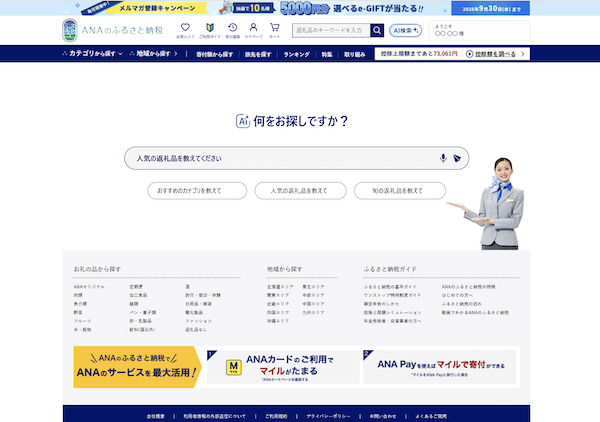
Task: Focus the header keyword search field
Action: (331, 30)
